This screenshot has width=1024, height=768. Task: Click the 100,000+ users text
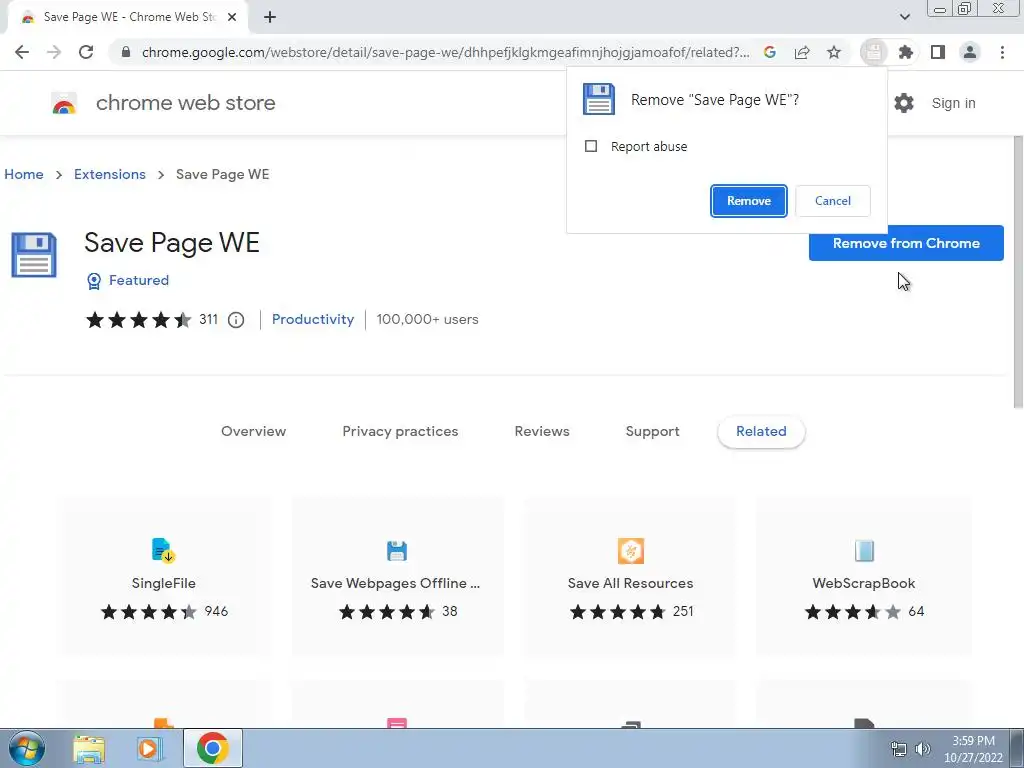[x=427, y=319]
